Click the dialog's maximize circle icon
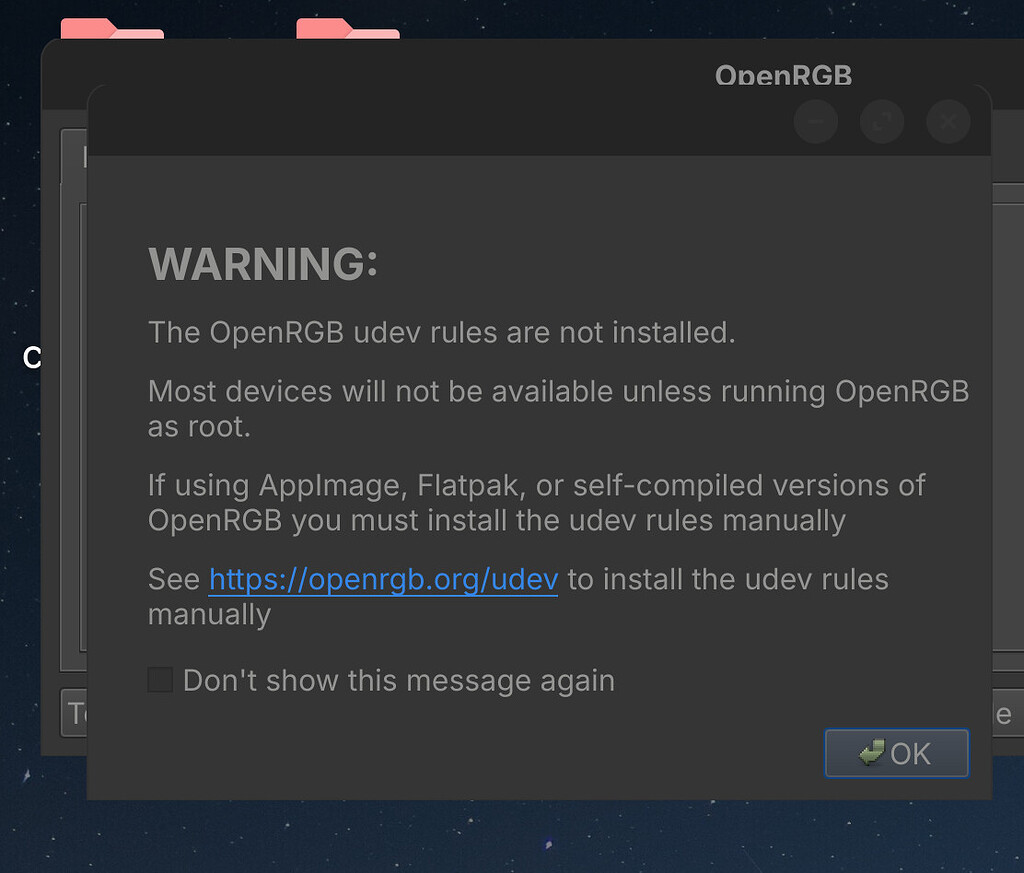 click(881, 121)
